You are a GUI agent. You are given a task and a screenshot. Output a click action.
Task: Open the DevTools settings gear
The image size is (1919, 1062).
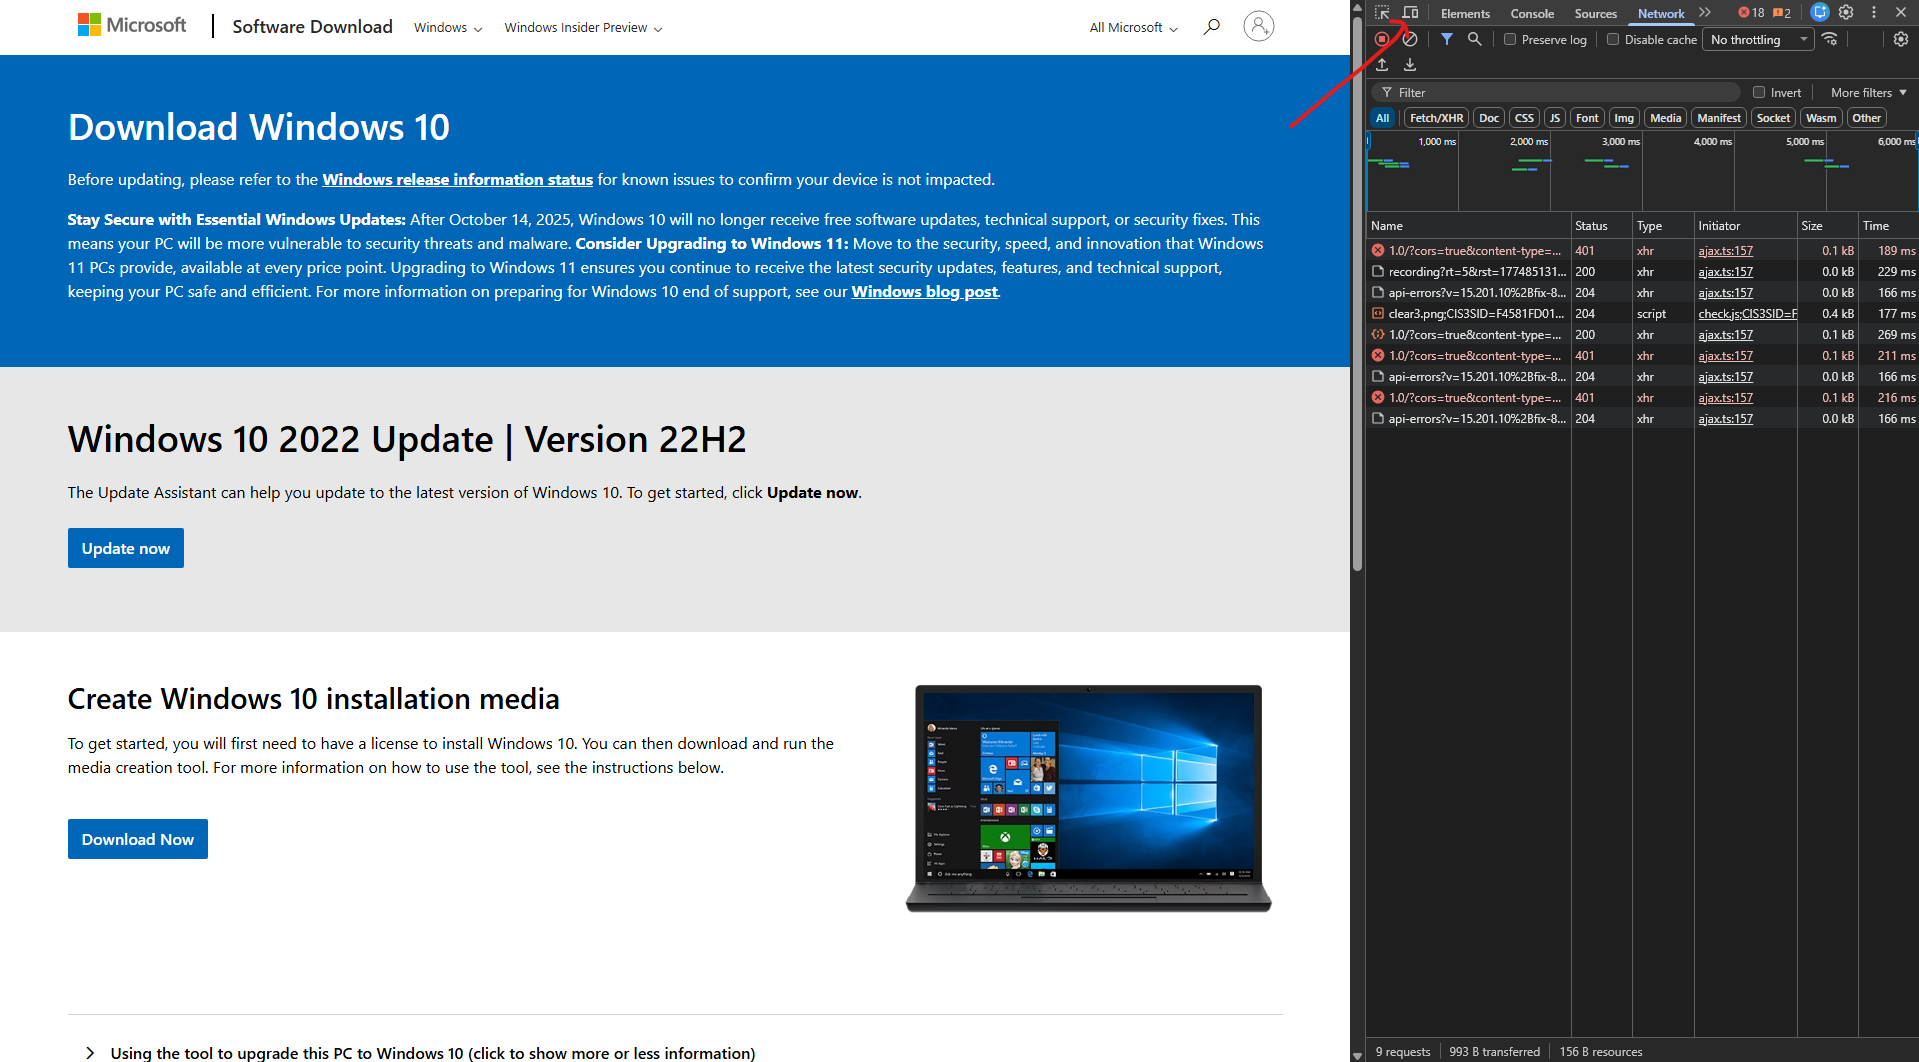coord(1846,13)
